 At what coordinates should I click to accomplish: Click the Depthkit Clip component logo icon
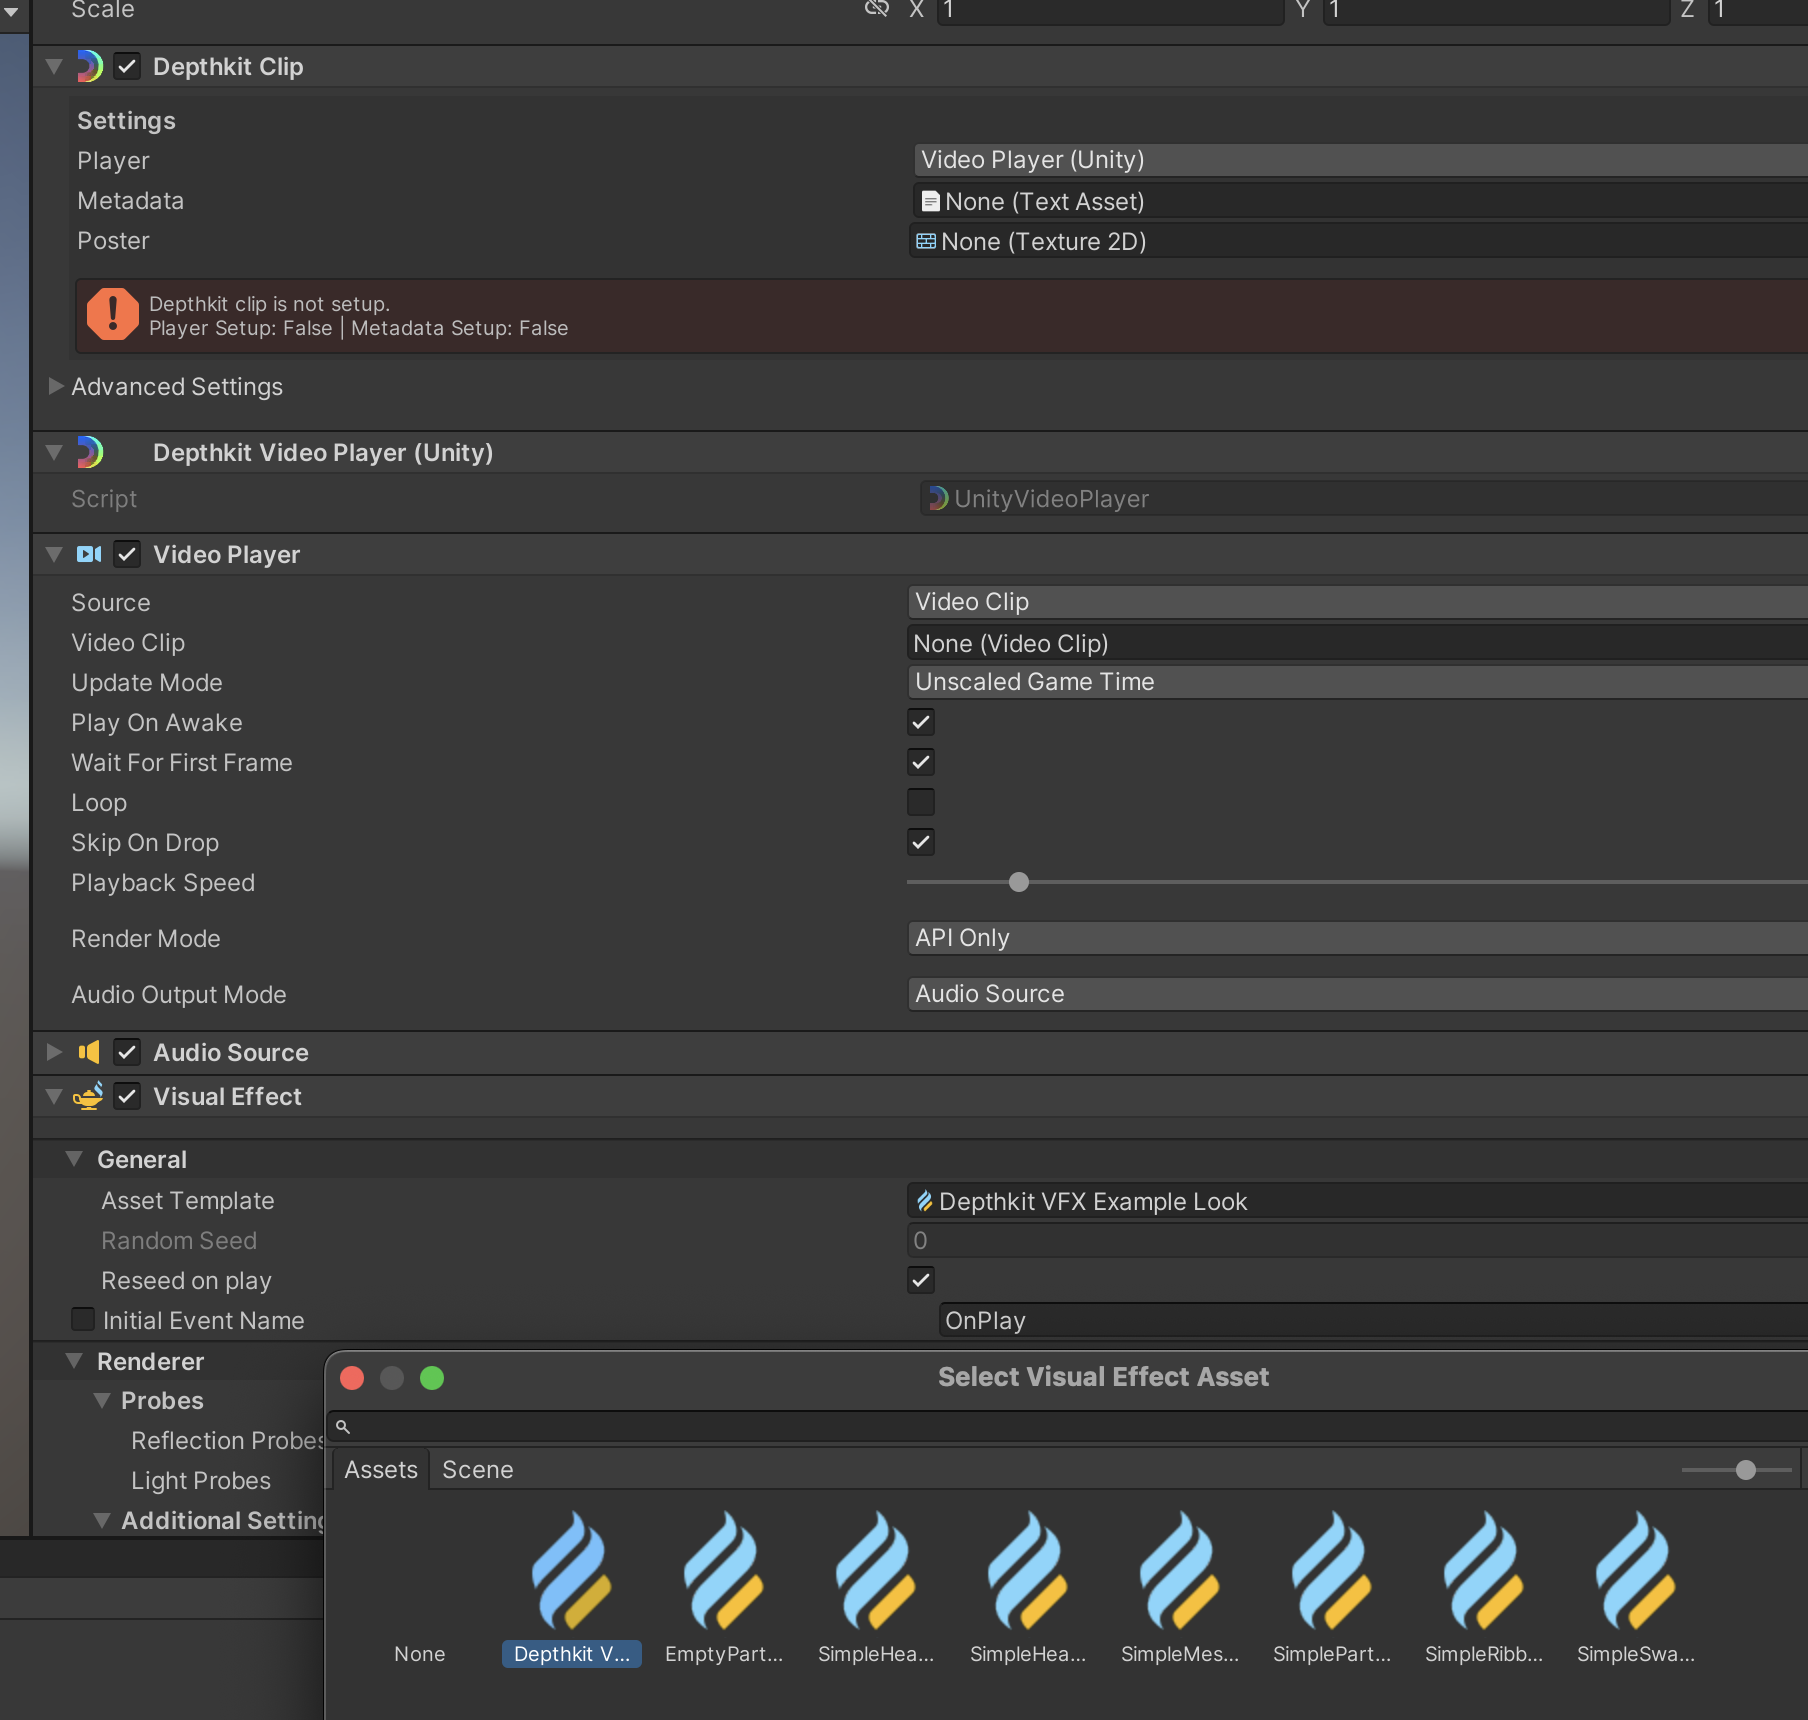coord(90,67)
